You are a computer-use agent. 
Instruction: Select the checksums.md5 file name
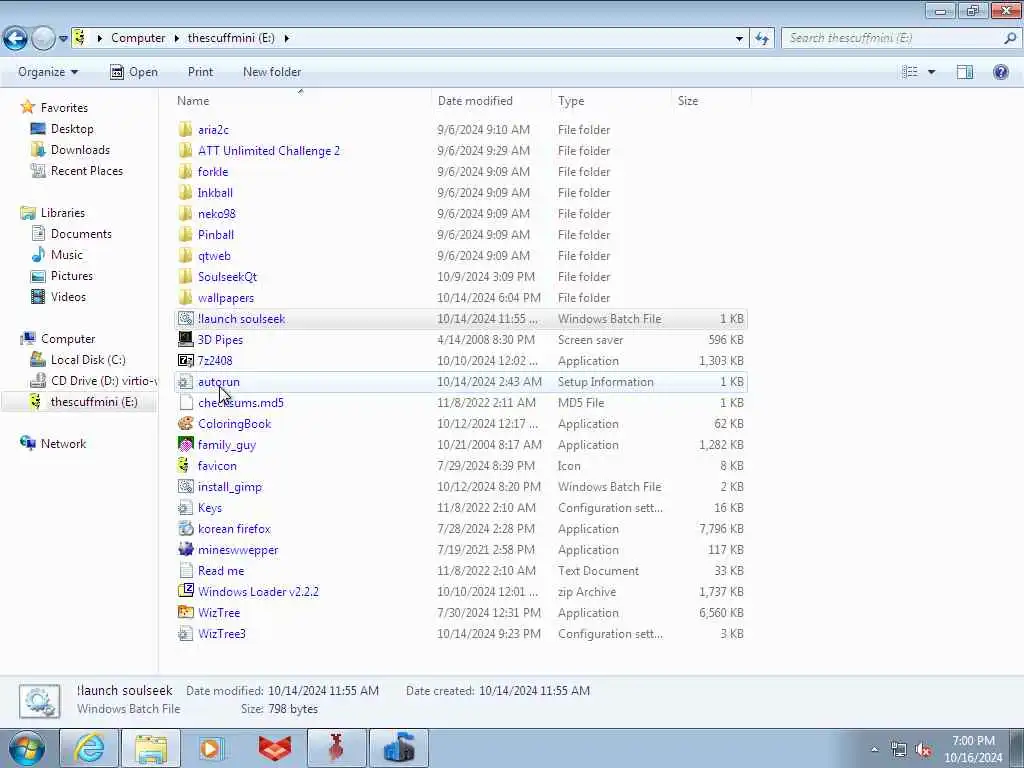click(240, 403)
